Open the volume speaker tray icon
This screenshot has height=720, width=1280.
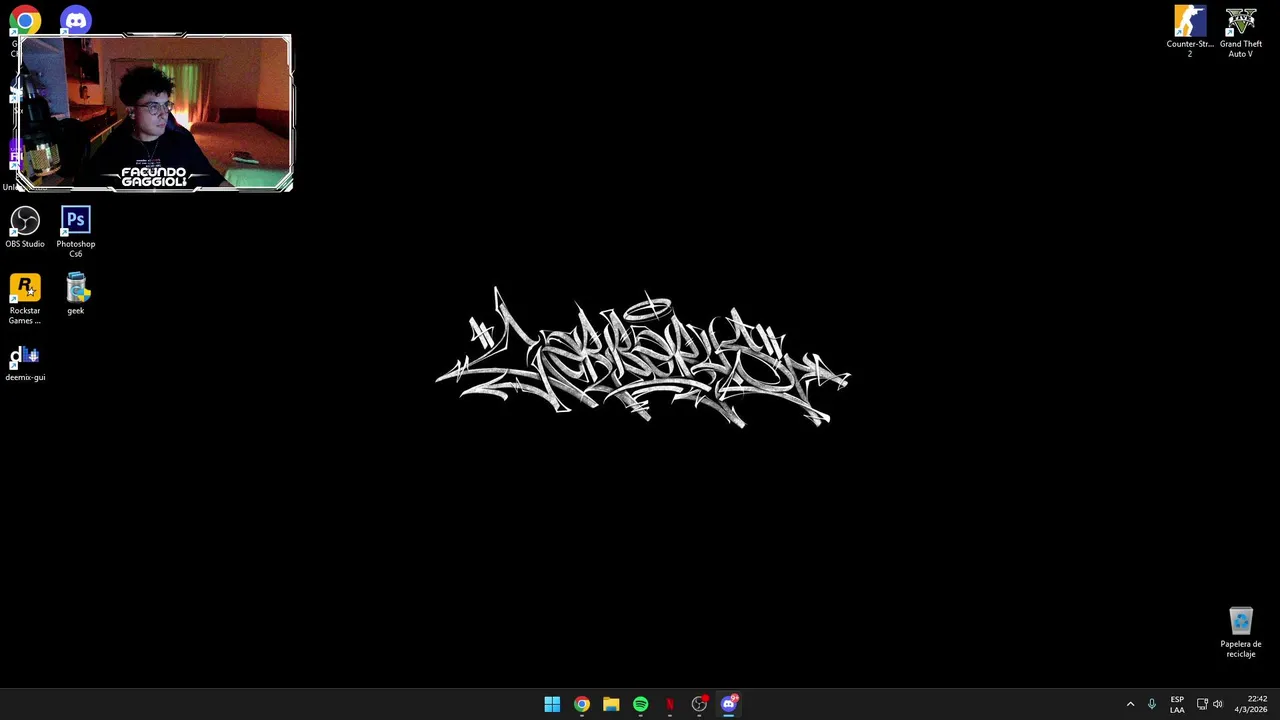tap(1218, 704)
